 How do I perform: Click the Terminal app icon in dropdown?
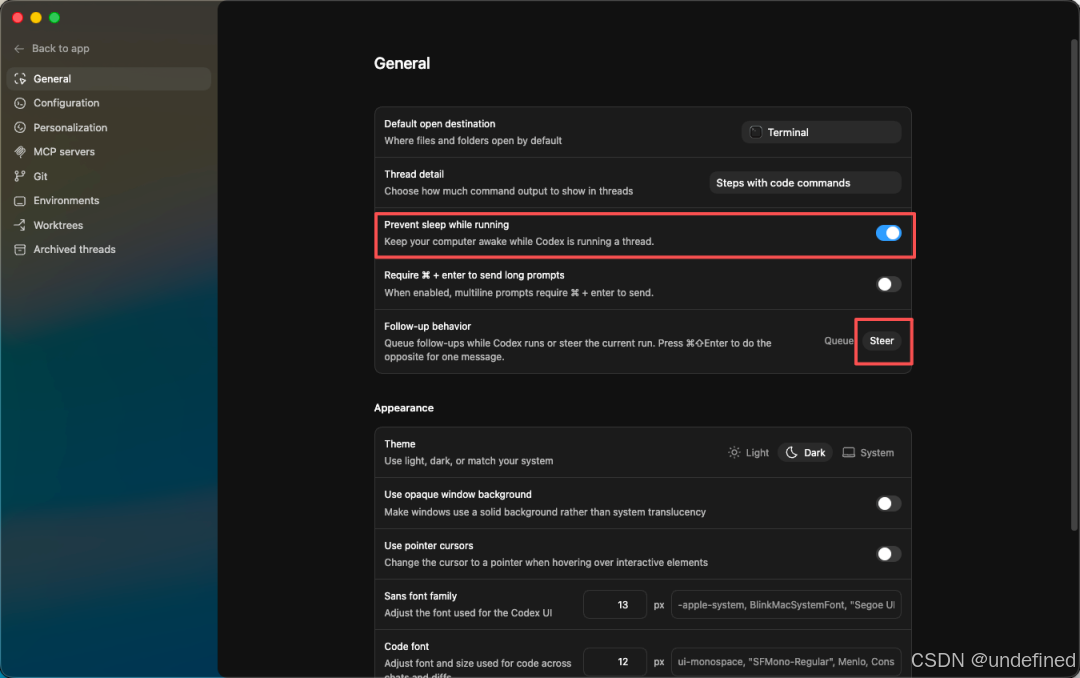coord(756,132)
